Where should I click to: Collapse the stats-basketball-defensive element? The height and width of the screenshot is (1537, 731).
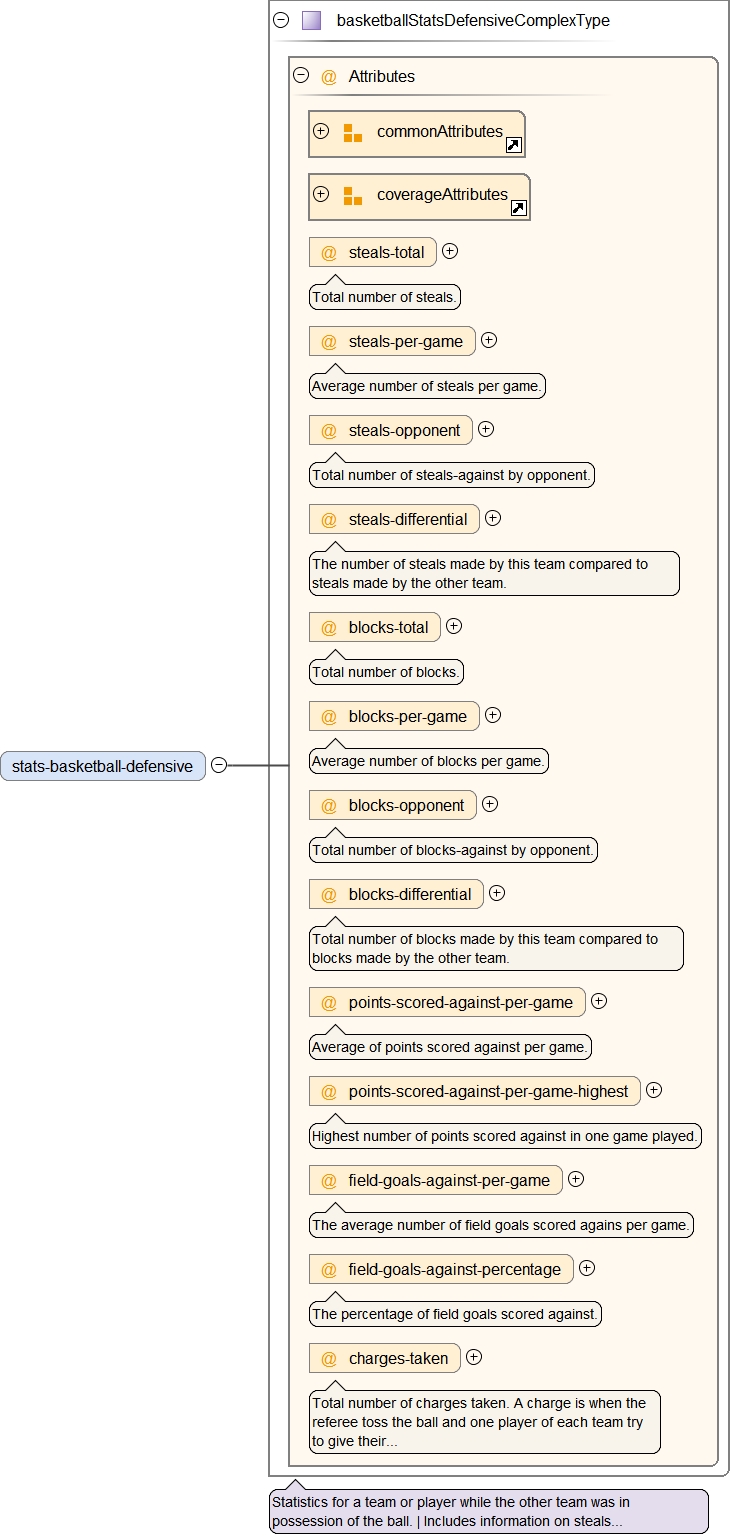pyautogui.click(x=219, y=765)
